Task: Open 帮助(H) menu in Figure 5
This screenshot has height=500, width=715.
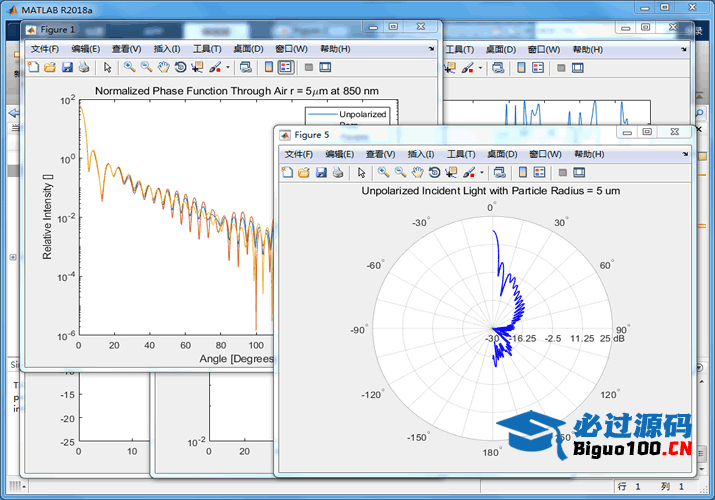Action: tap(589, 154)
